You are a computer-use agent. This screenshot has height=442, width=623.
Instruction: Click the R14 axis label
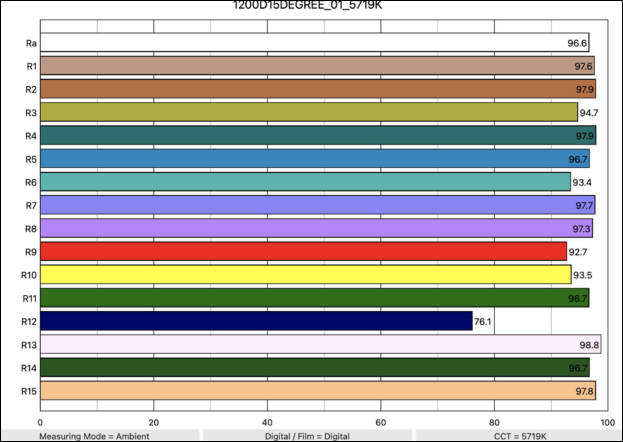(29, 368)
